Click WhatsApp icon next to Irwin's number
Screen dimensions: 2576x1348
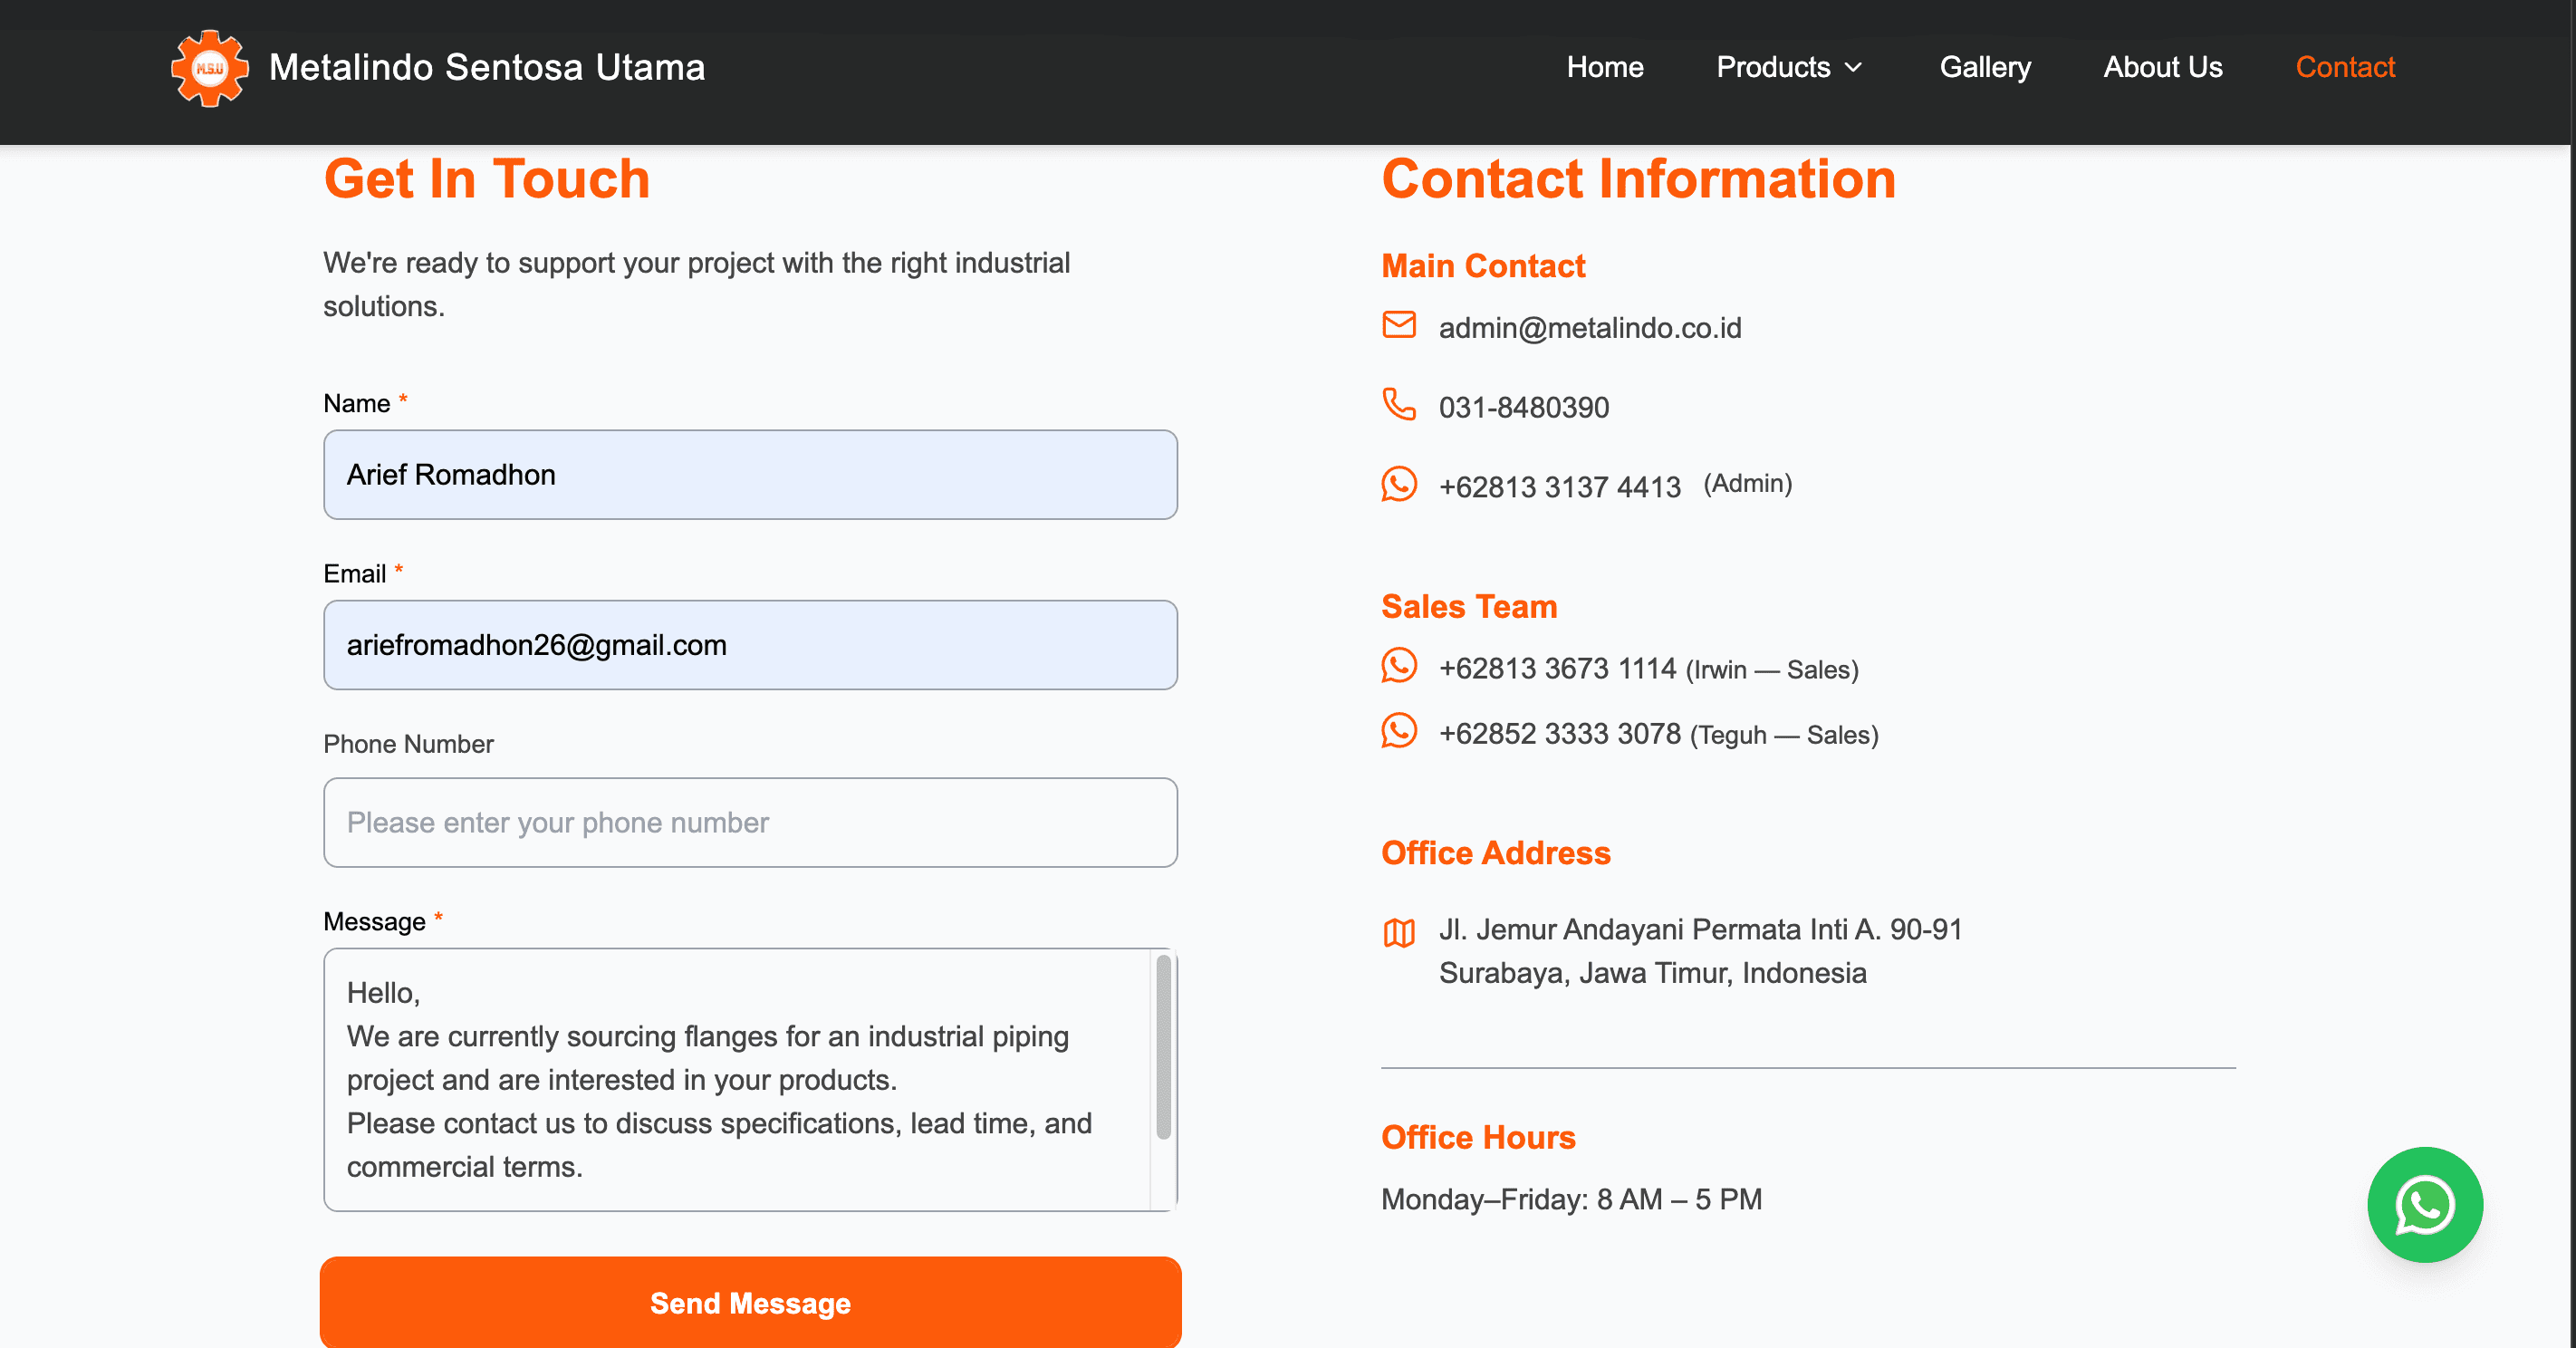click(x=1398, y=666)
